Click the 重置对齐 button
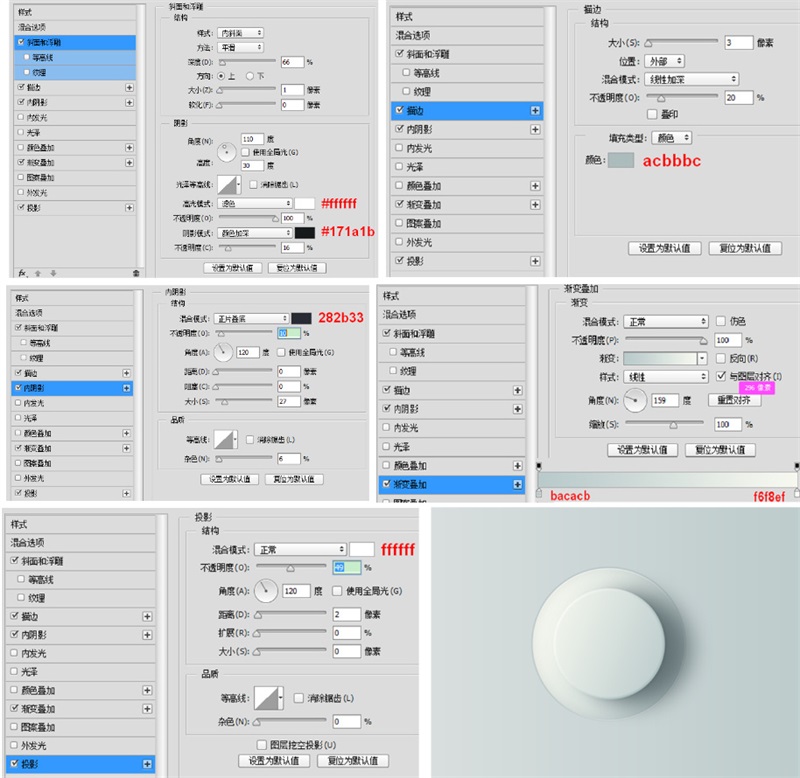The height and width of the screenshot is (778, 800). 734,400
